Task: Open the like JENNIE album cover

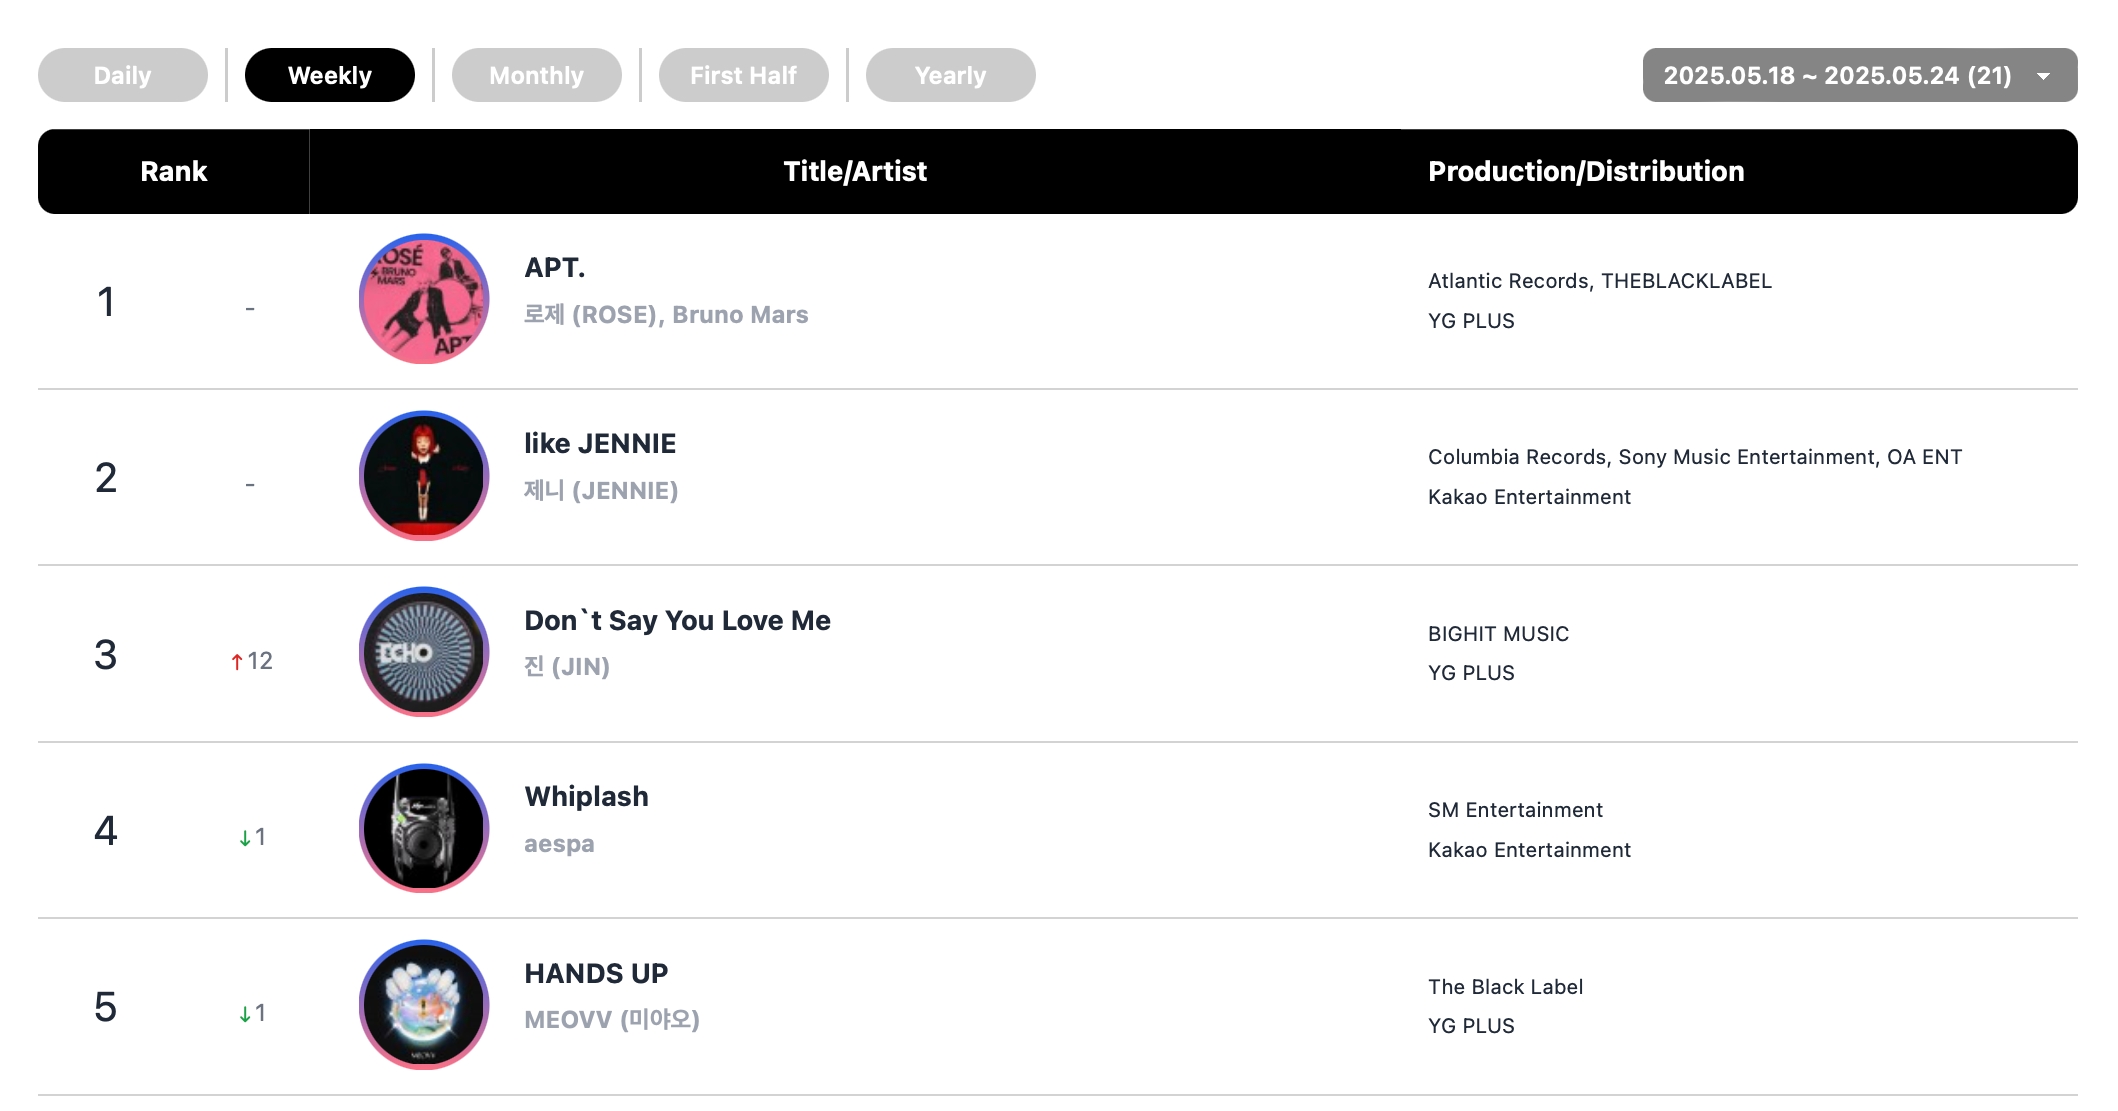Action: tap(424, 476)
